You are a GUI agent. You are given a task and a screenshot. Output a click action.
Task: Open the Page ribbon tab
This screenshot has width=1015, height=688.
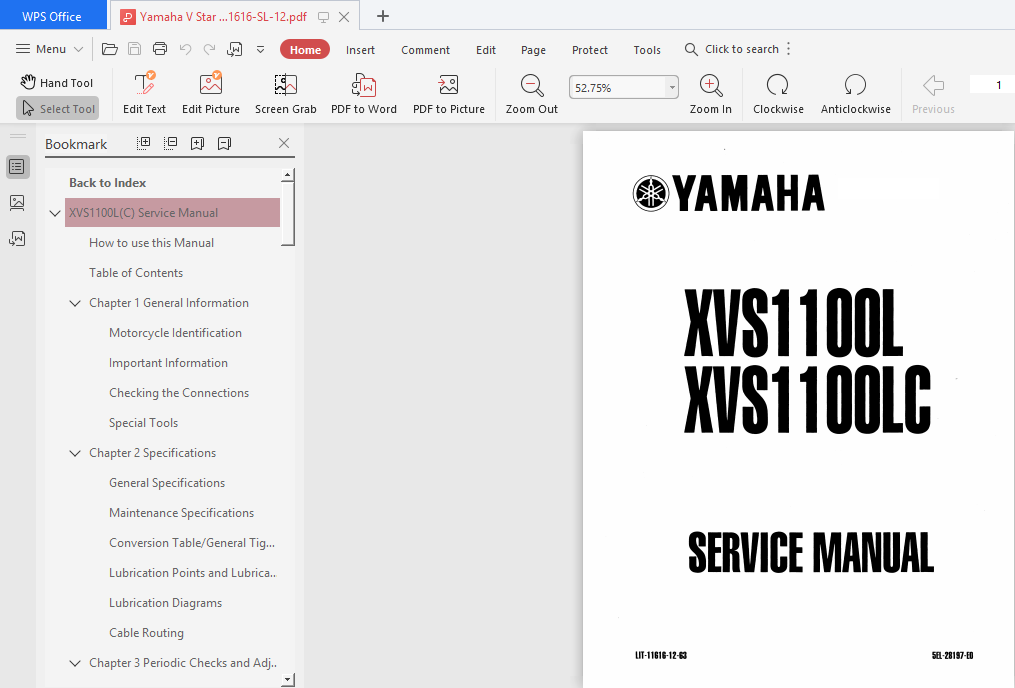point(533,50)
